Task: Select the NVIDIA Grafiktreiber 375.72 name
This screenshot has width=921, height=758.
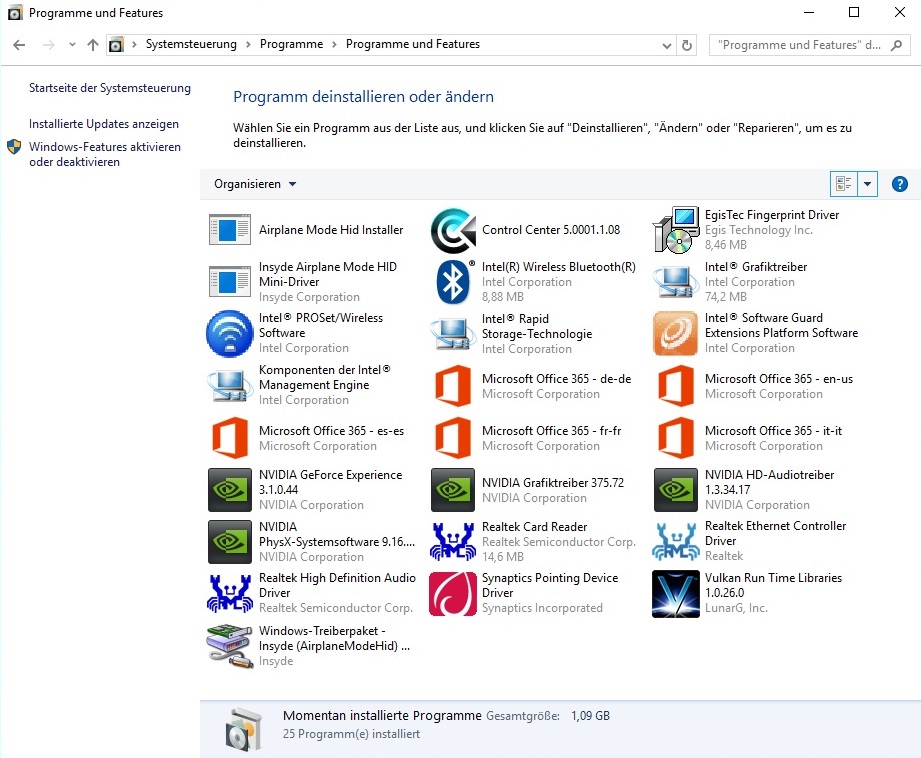Action: pyautogui.click(x=553, y=482)
